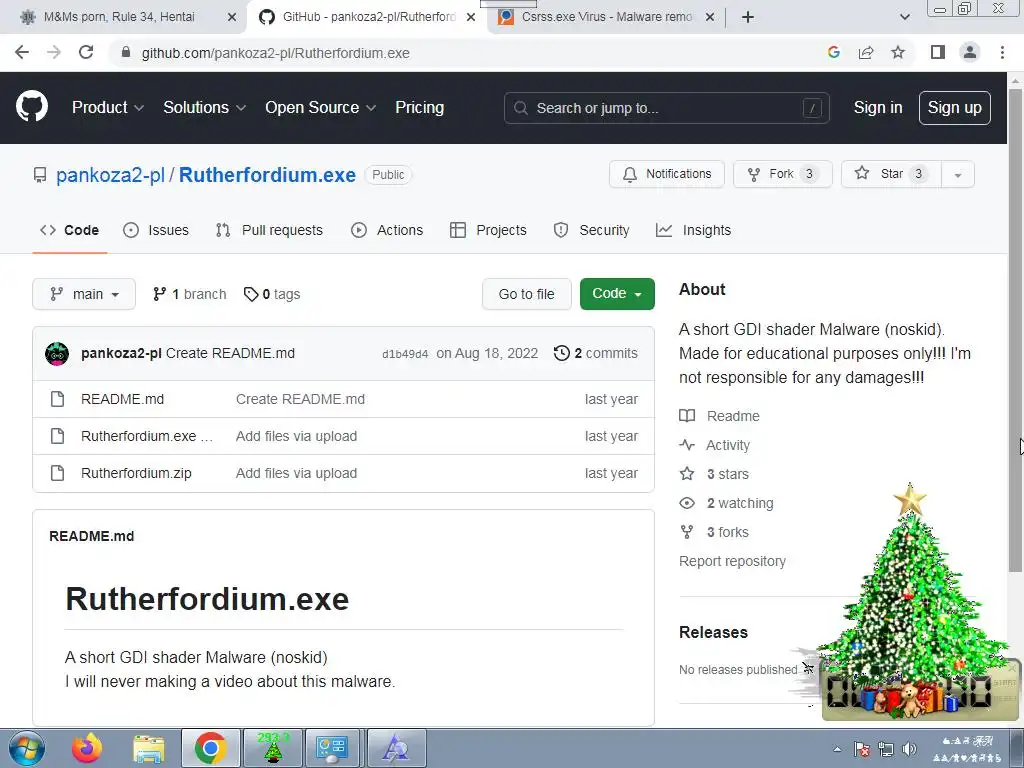This screenshot has height=768, width=1024.
Task: Click the Notifications button
Action: [667, 174]
